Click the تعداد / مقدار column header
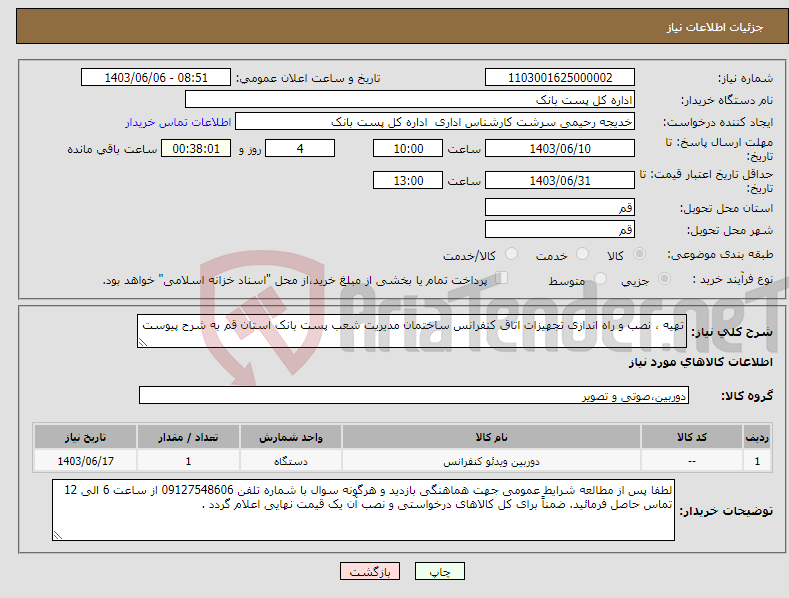The height and width of the screenshot is (598, 789). click(188, 437)
